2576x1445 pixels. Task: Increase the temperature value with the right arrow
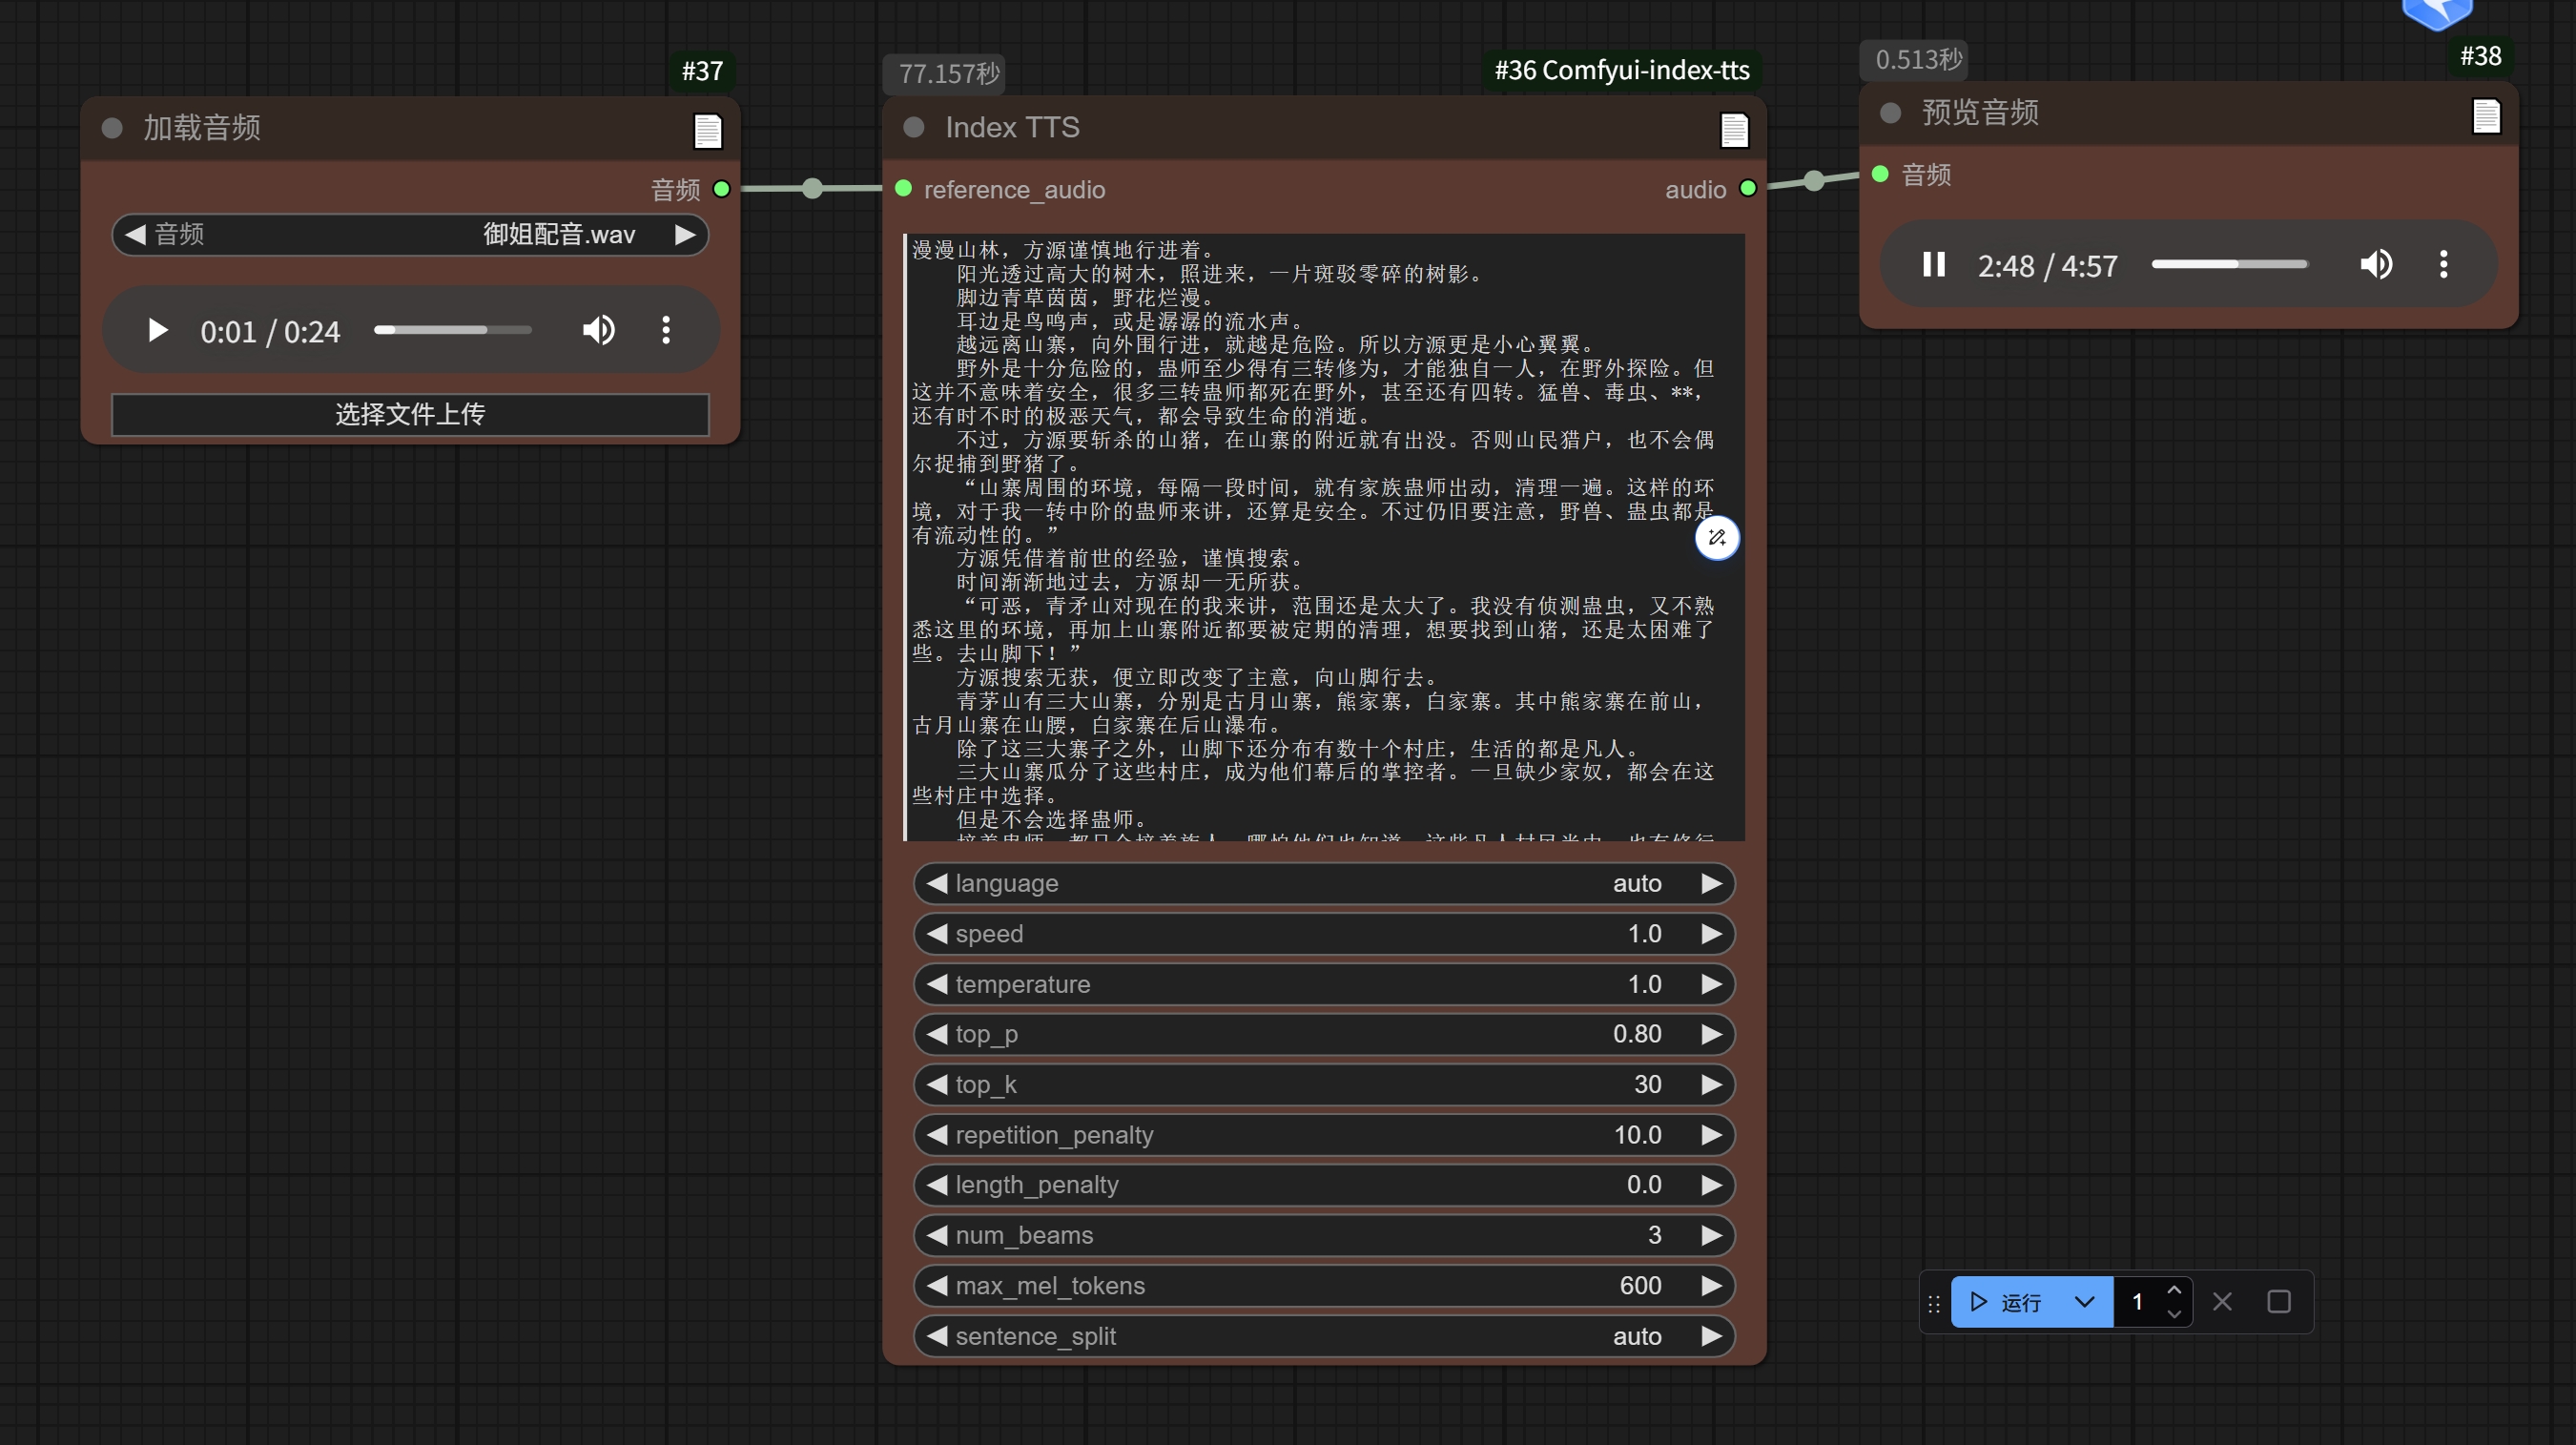1711,984
